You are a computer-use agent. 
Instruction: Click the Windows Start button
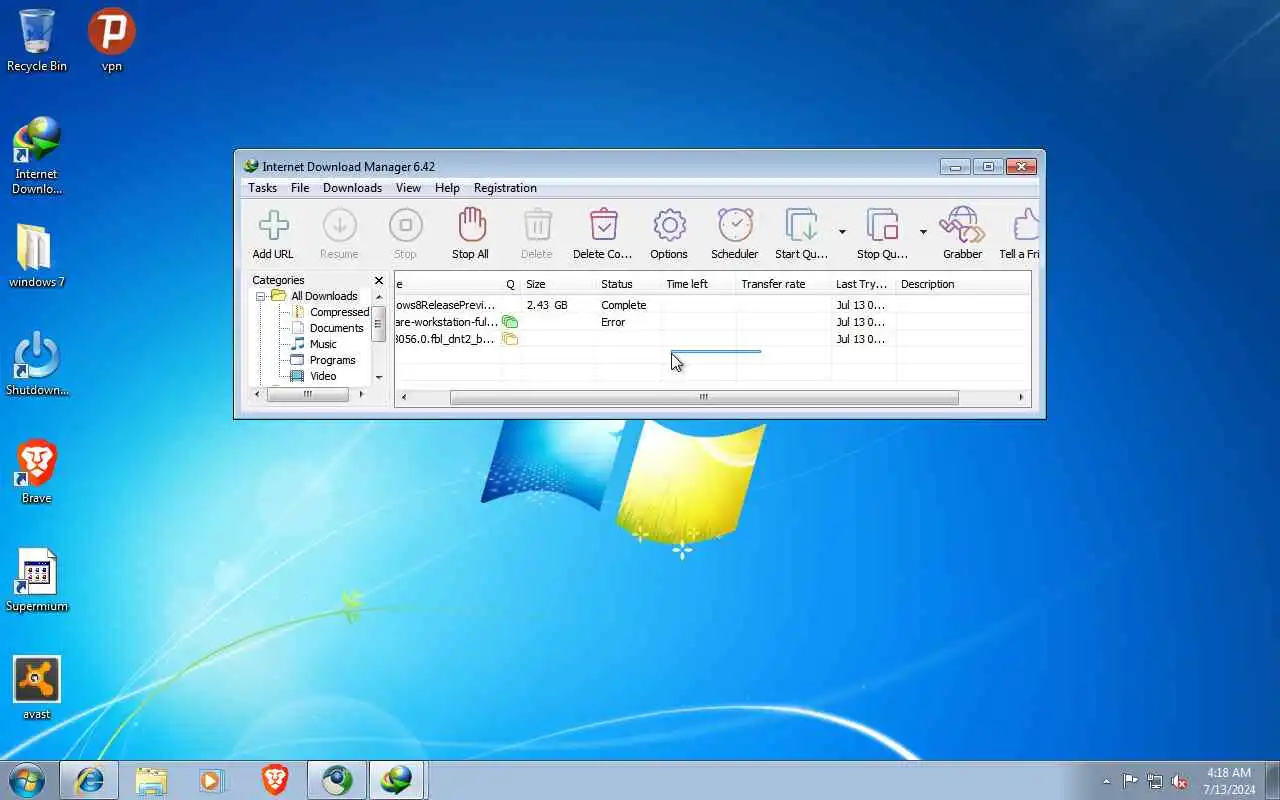click(x=27, y=780)
